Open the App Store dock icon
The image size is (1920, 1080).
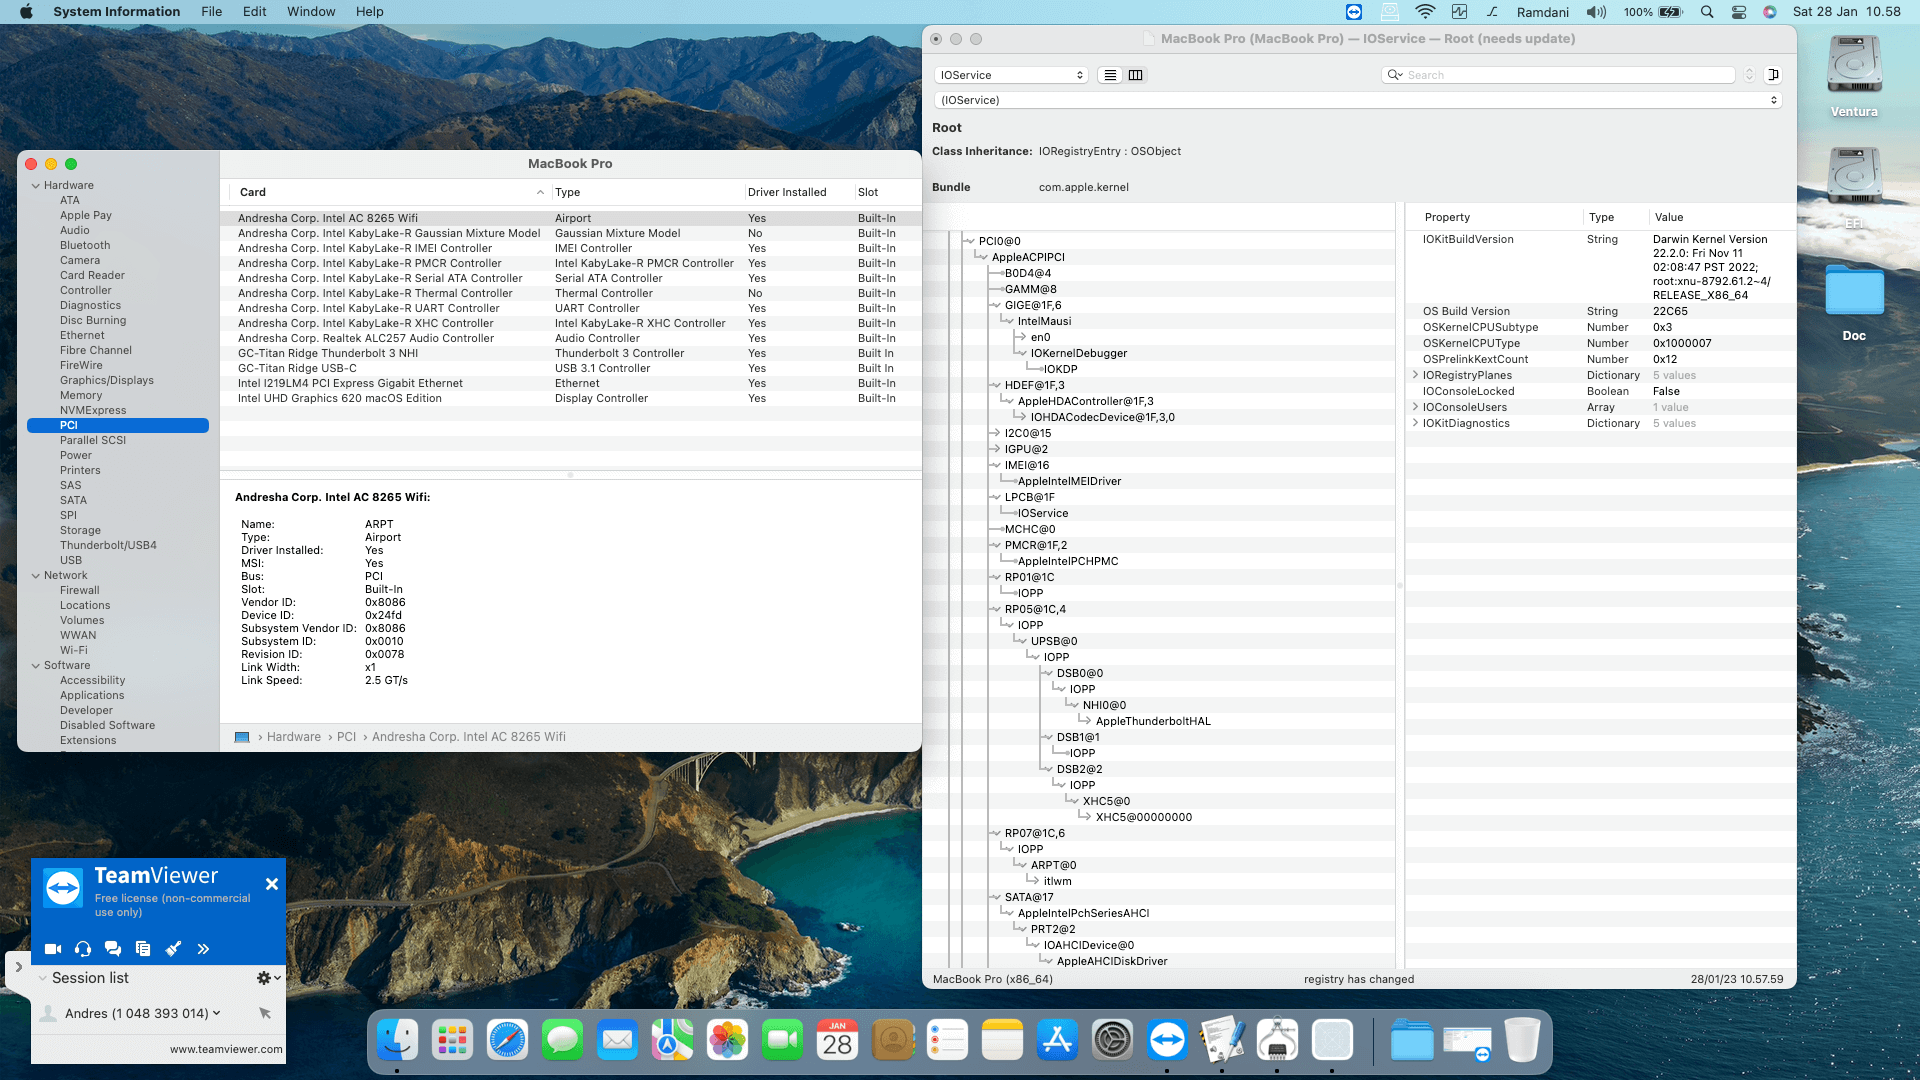coord(1057,1041)
